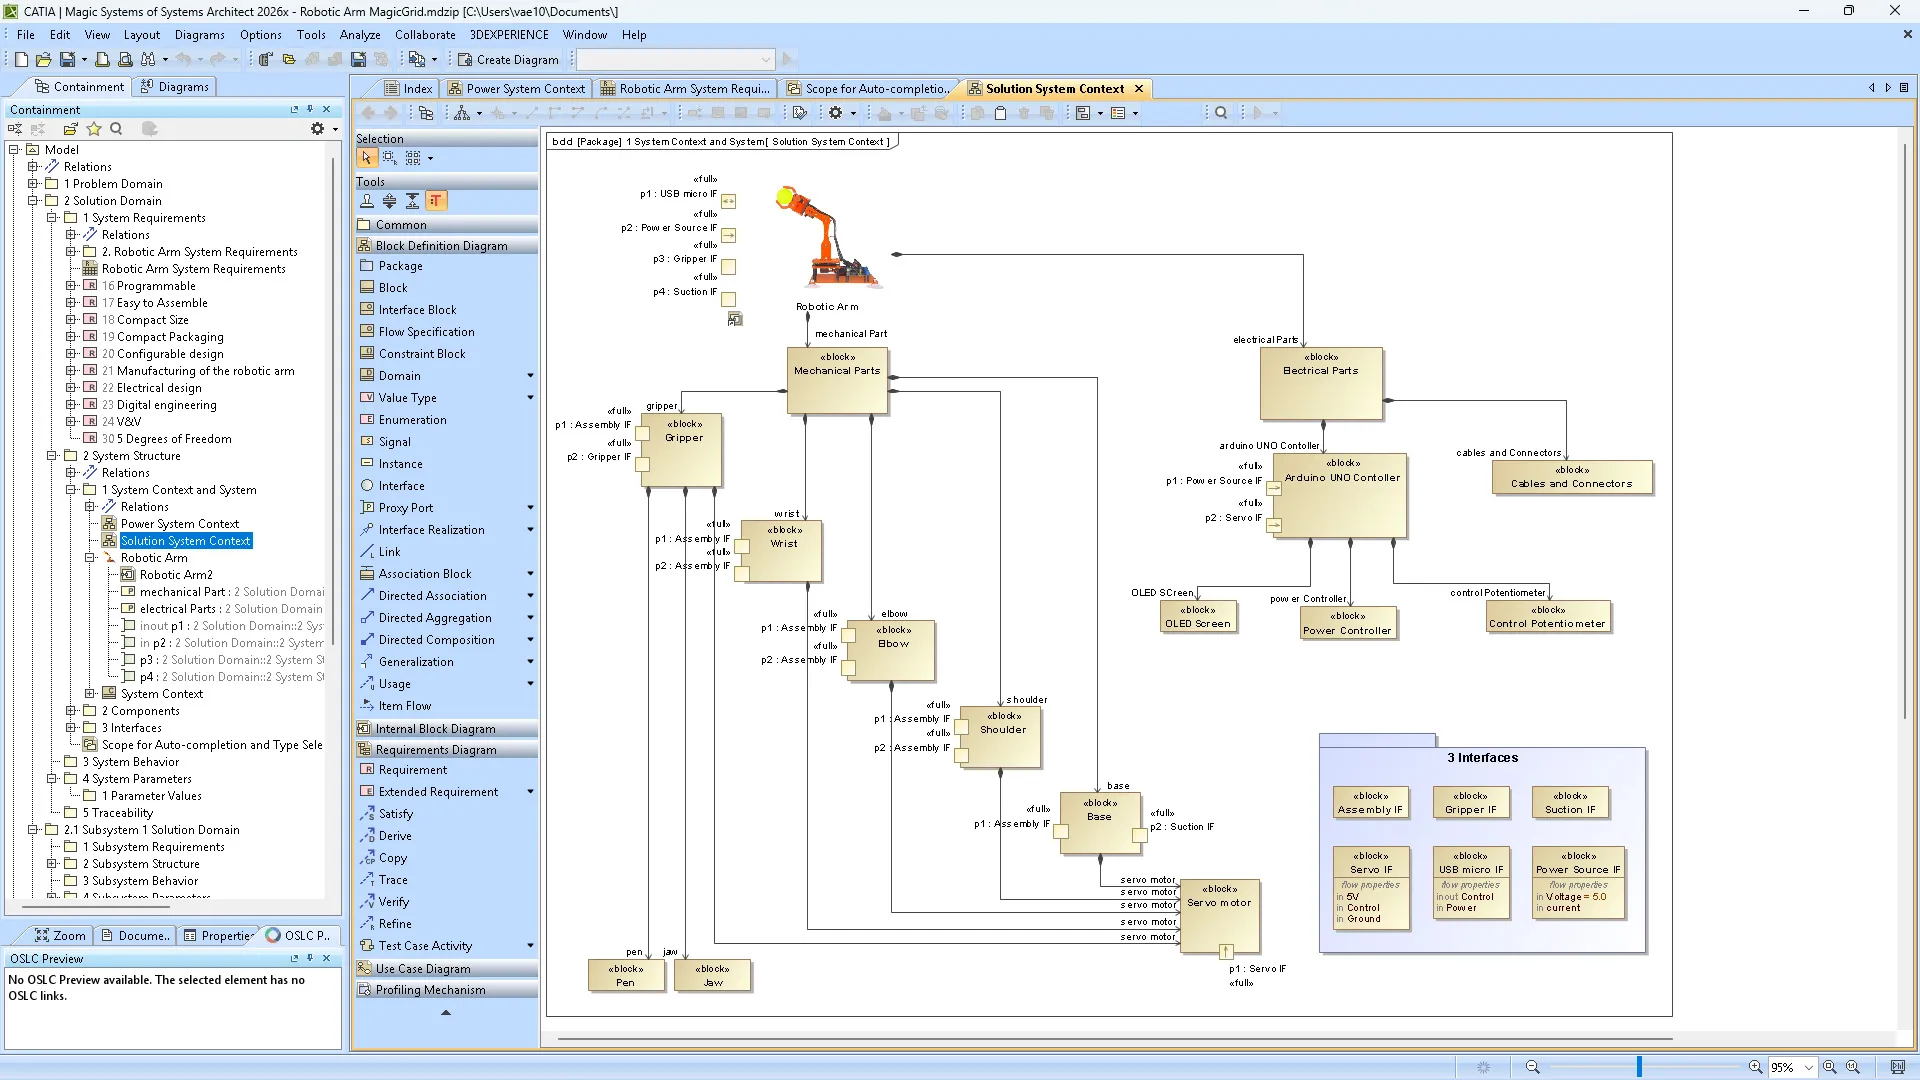The width and height of the screenshot is (1920, 1080).
Task: Toggle auto-hide pin on OSLC Preview panel
Action: (310, 958)
